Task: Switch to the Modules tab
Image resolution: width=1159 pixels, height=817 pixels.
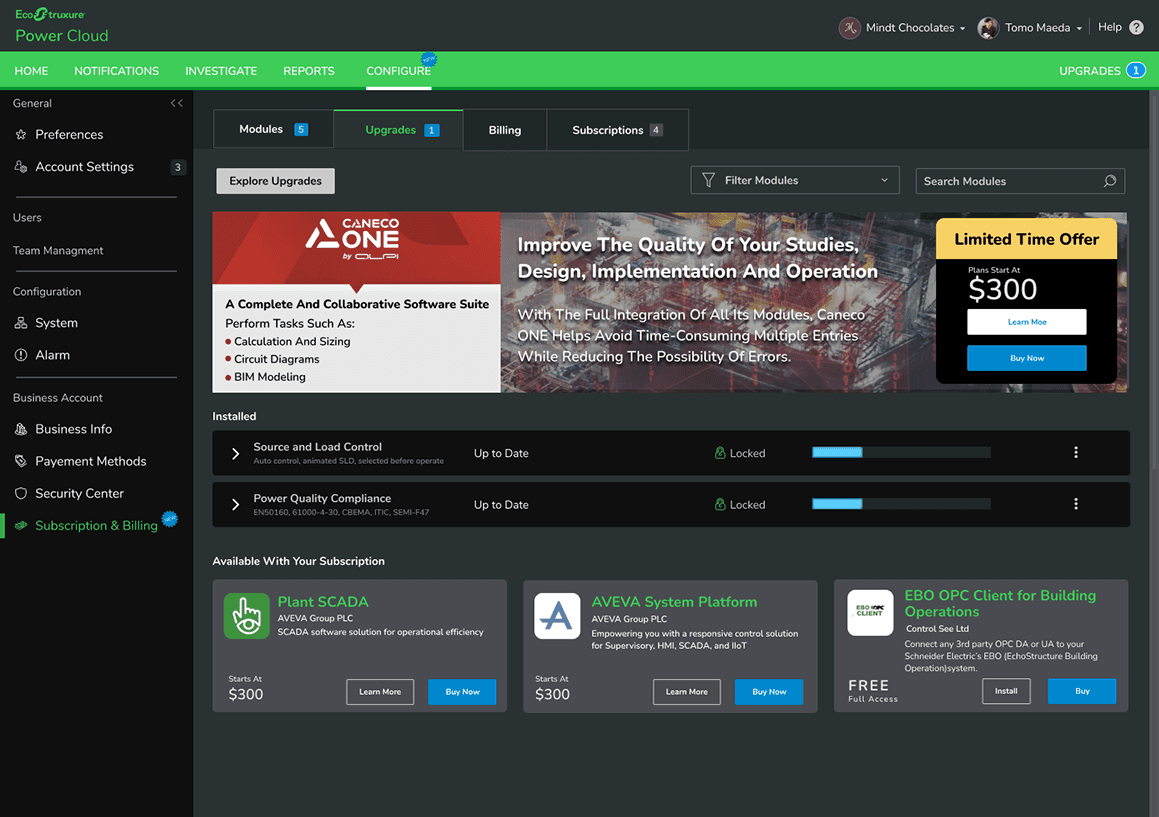Action: point(273,129)
